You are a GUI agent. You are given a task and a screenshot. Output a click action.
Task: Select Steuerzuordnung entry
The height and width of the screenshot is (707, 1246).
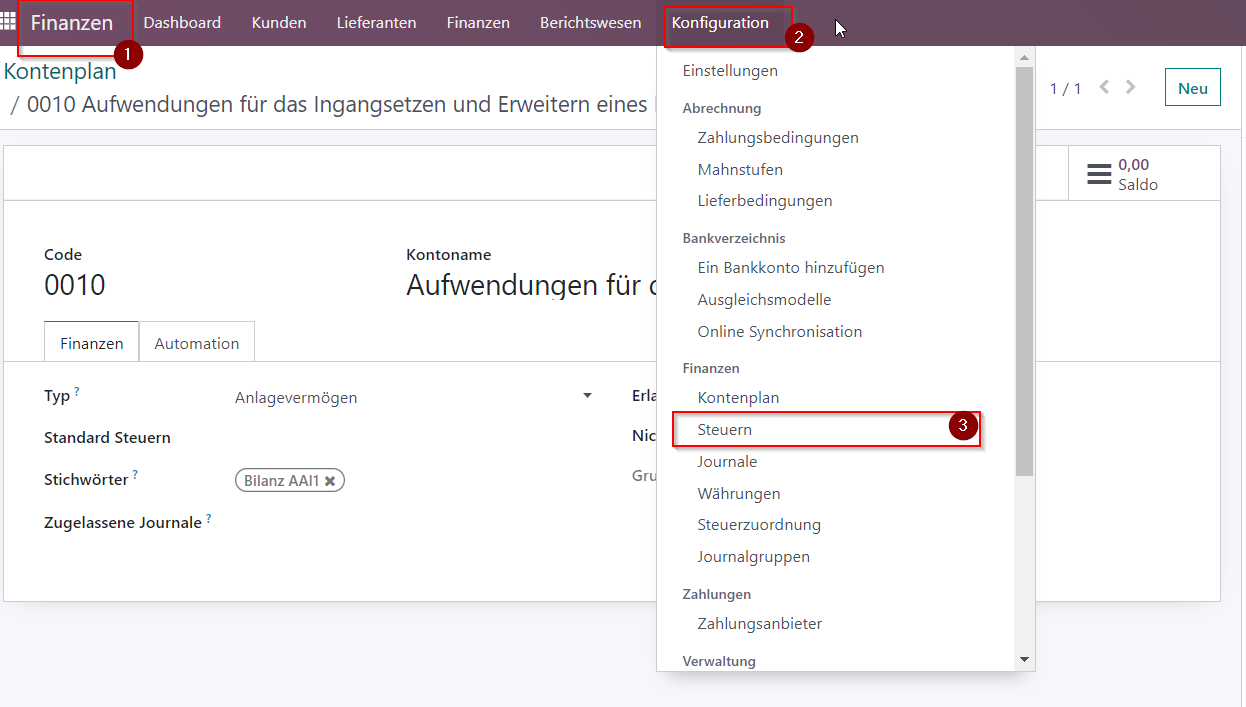point(759,525)
